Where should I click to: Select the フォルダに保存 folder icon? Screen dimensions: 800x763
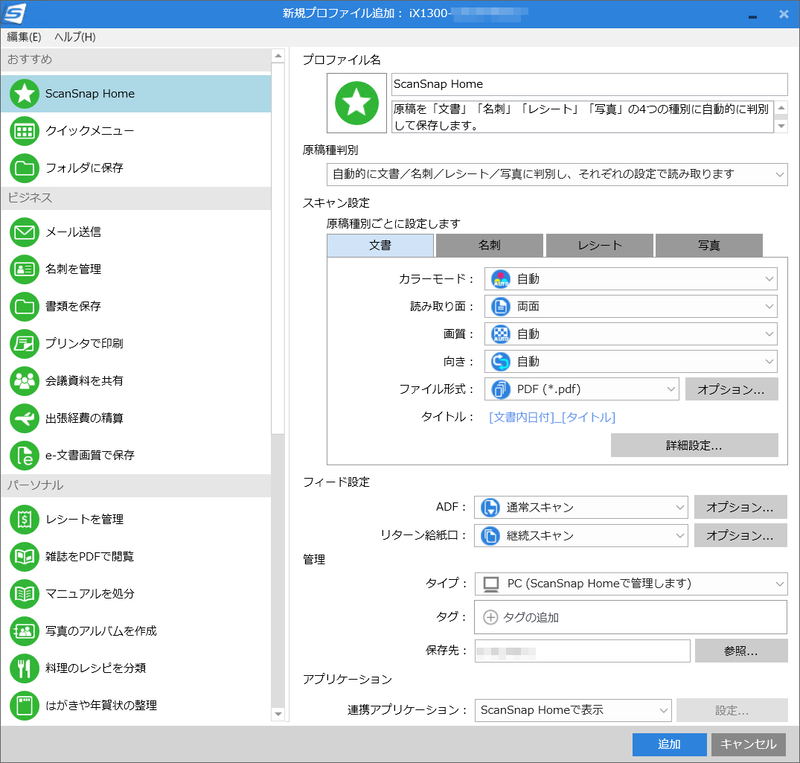(24, 168)
